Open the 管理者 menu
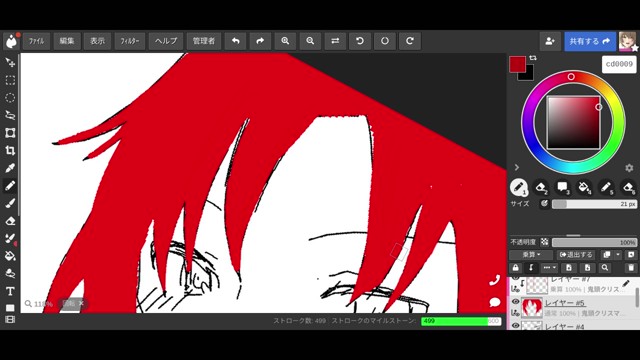 (x=204, y=41)
